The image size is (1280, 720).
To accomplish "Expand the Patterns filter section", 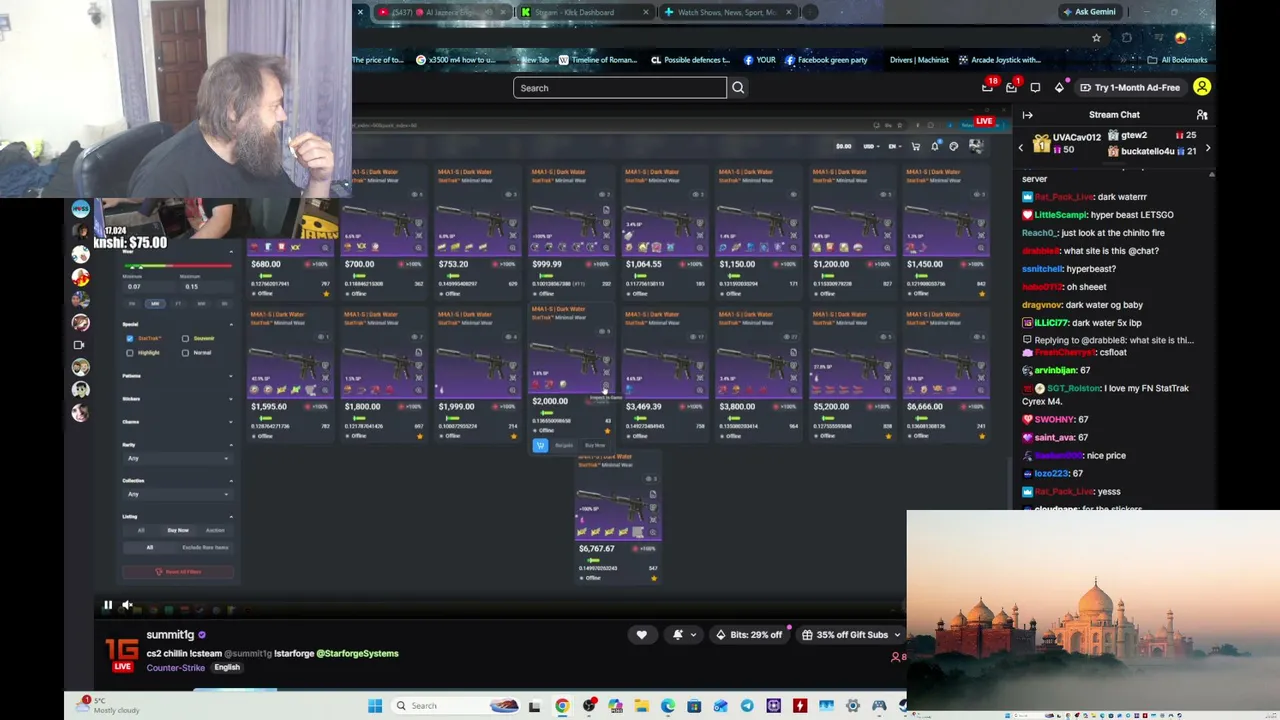I will [178, 376].
